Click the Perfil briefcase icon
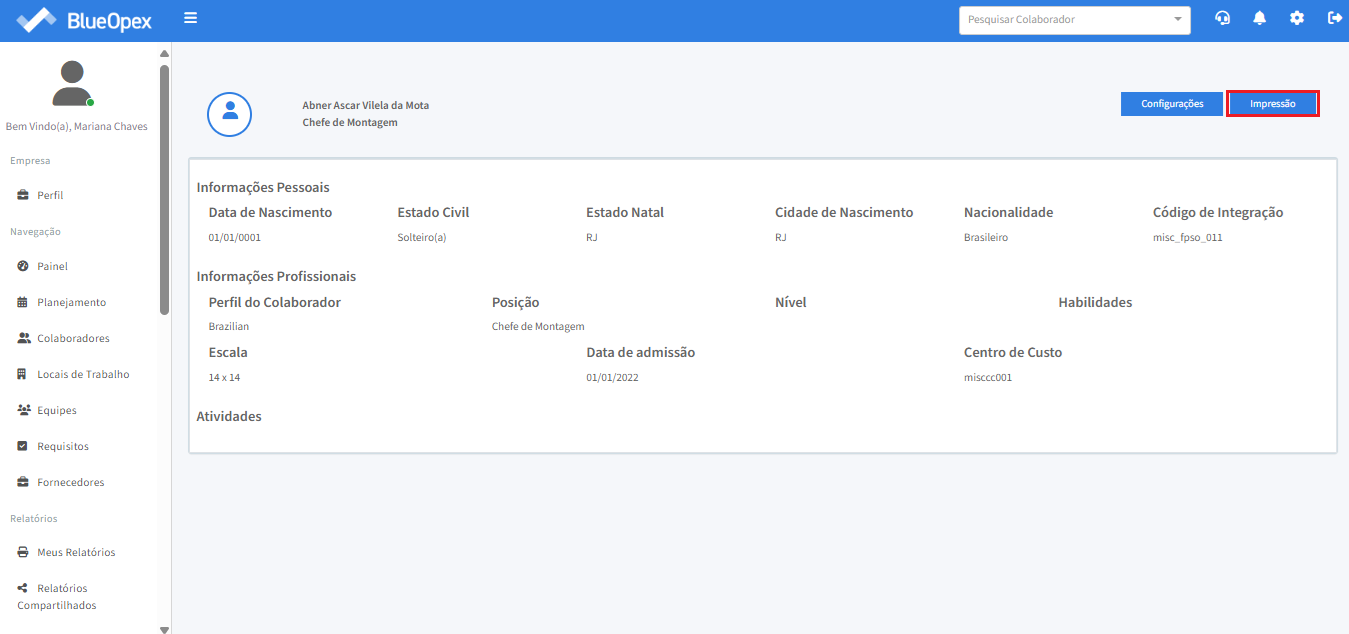The width and height of the screenshot is (1349, 634). point(23,195)
